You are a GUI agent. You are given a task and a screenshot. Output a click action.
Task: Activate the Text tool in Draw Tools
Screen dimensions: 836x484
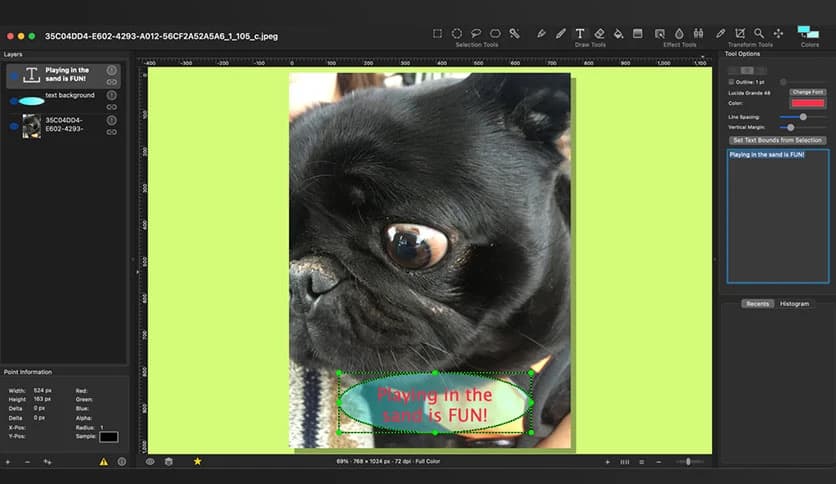[580, 33]
